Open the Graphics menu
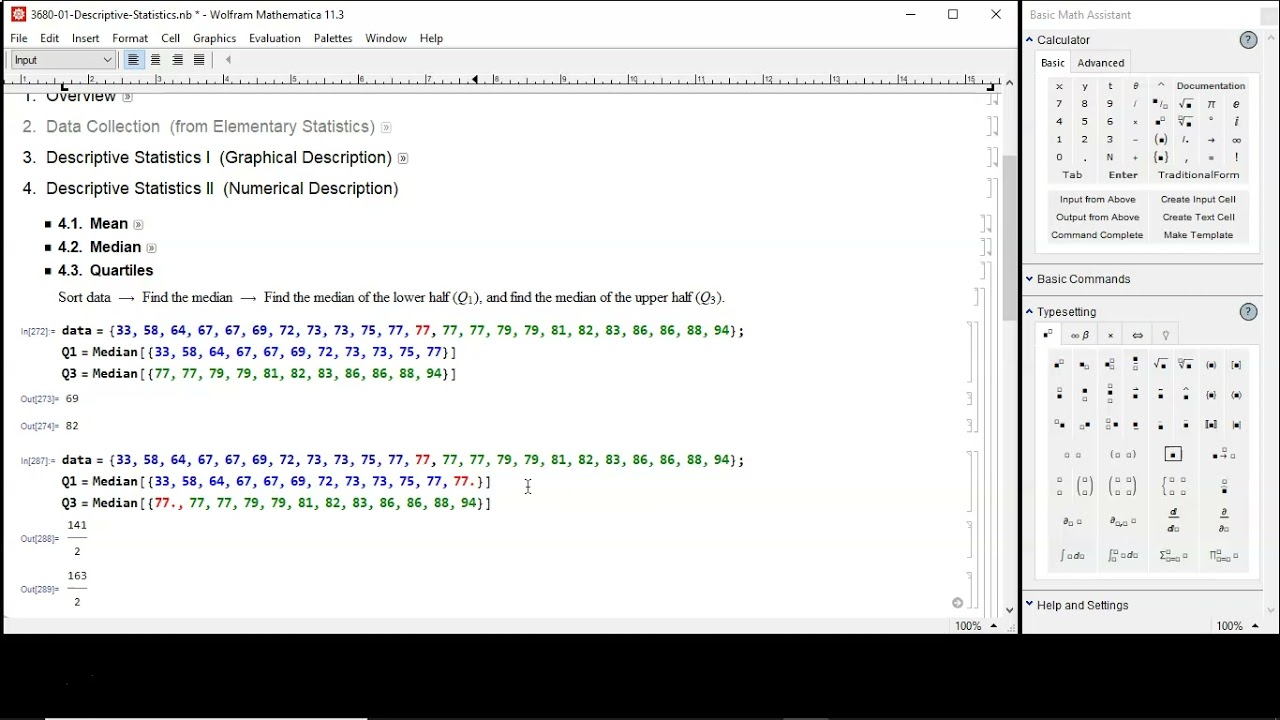Viewport: 1280px width, 720px height. coord(214,38)
